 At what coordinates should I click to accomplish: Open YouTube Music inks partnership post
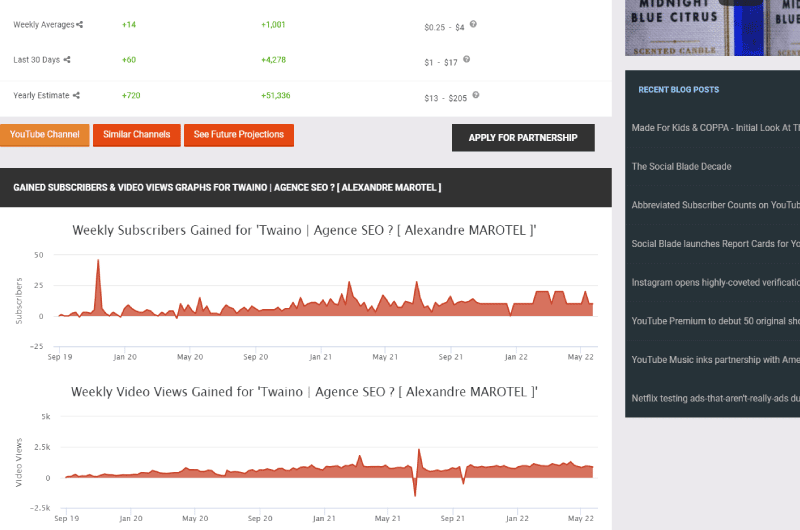tap(715, 360)
